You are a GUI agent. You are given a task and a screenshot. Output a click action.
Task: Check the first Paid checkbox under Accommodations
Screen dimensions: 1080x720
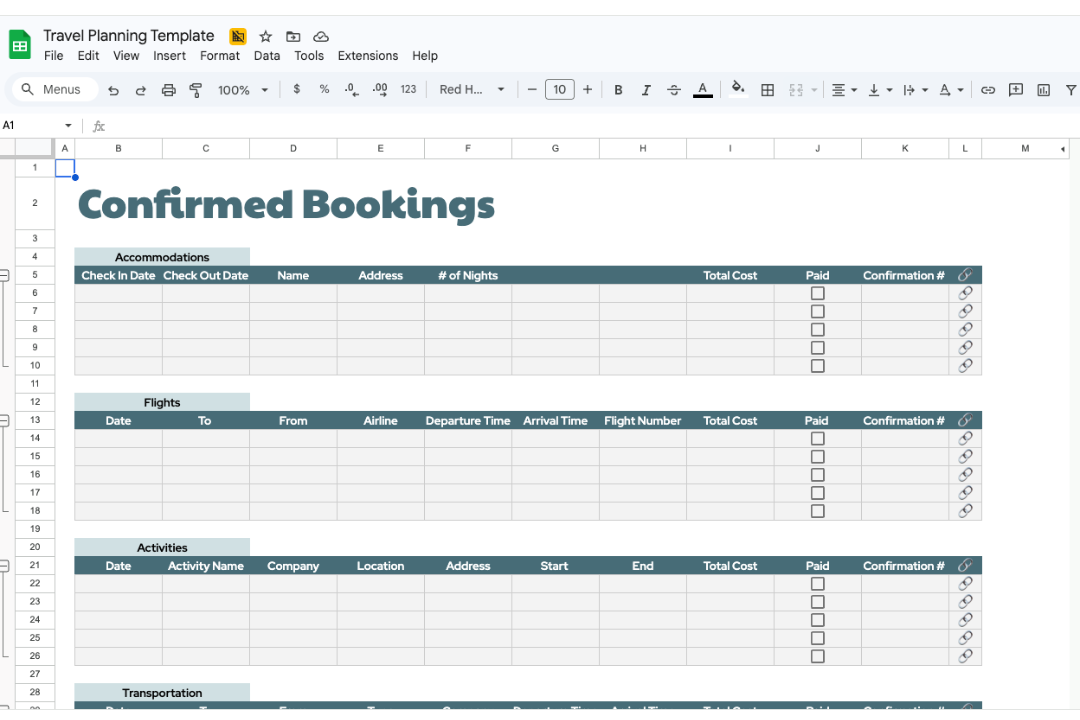(817, 293)
